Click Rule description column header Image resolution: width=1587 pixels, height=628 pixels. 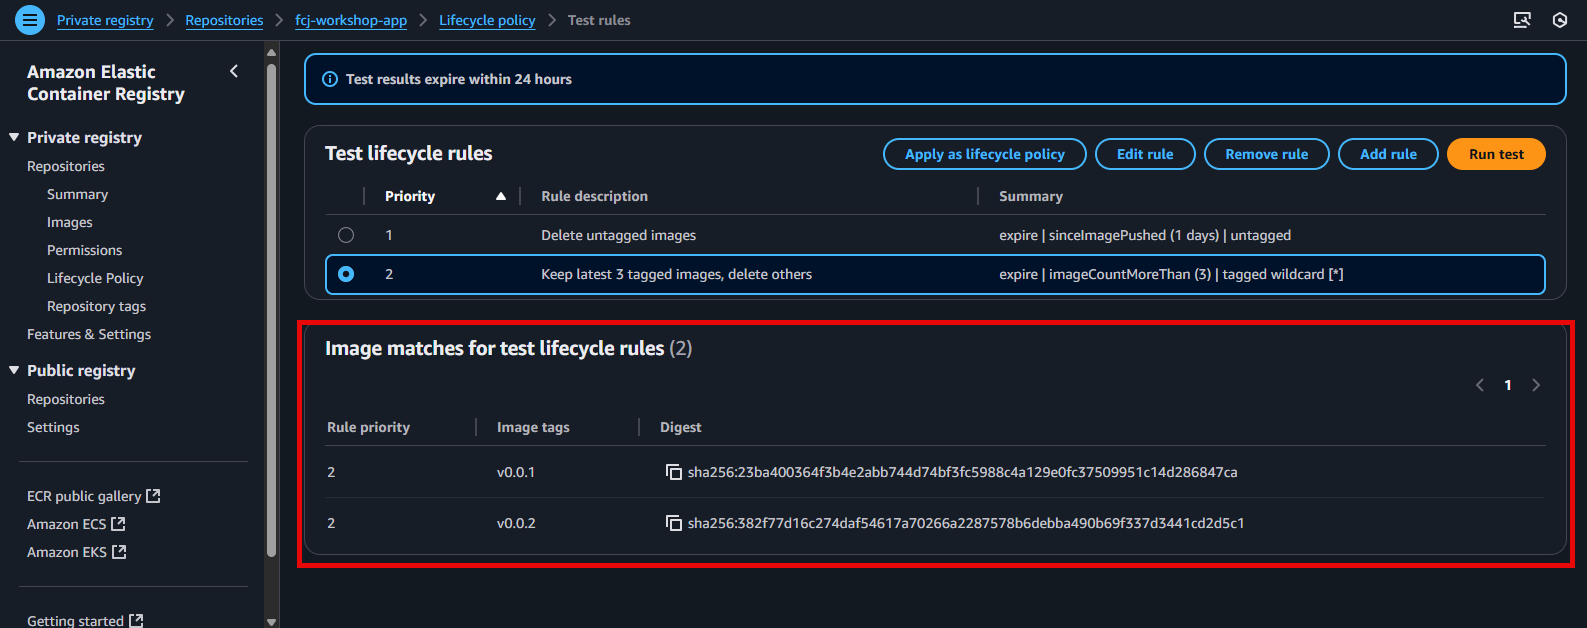click(594, 196)
